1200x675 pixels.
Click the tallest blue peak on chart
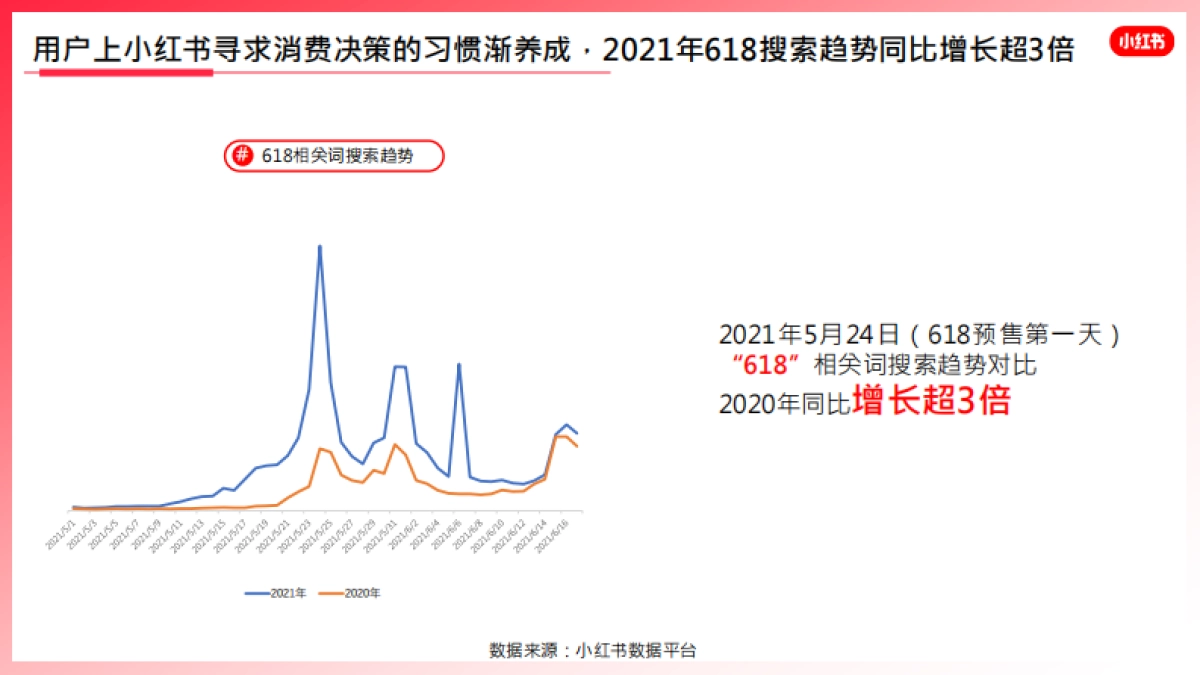tap(320, 246)
